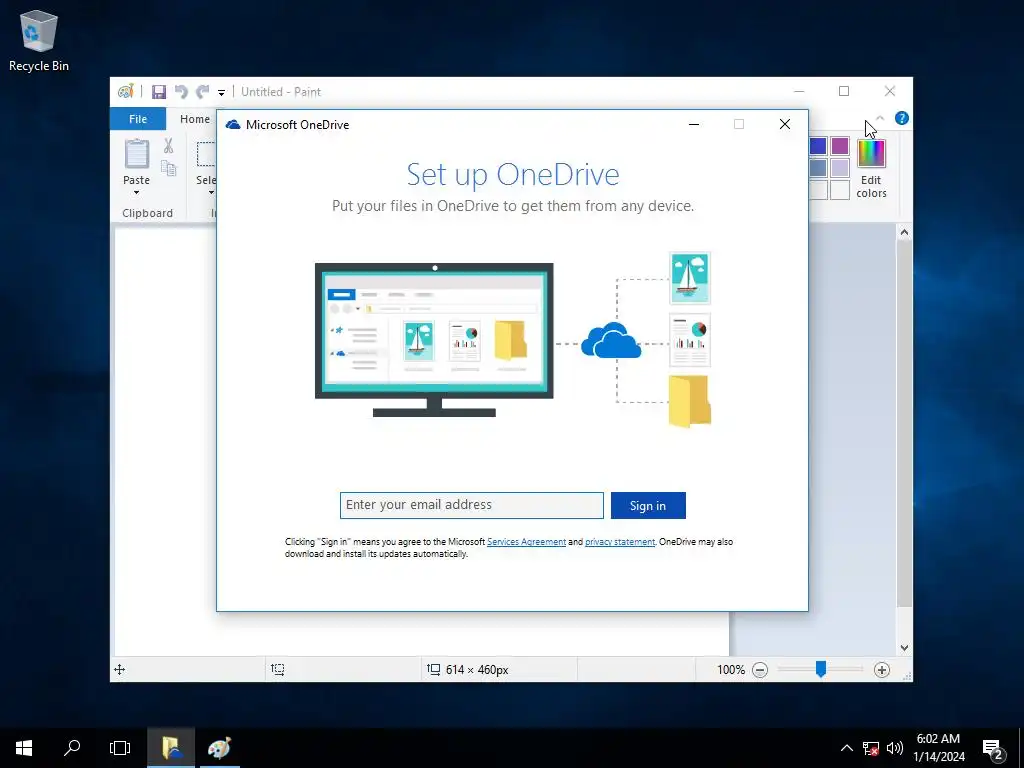Pick the magenta color swatch in Paint's palette
Viewport: 1024px width, 768px height.
coord(840,146)
